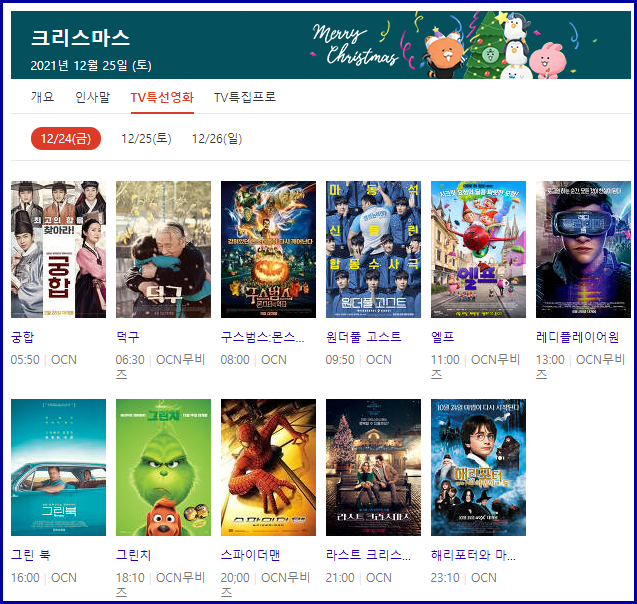Screen dimensions: 637x604
Task: Click the 11:00 OCN무비즈 schedule text
Action: 476,366
